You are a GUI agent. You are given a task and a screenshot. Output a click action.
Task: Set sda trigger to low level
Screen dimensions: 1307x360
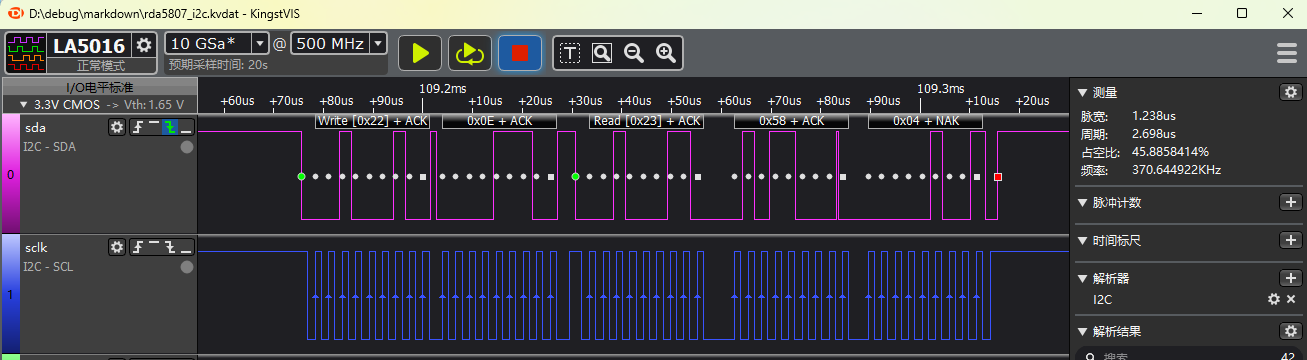(x=186, y=127)
